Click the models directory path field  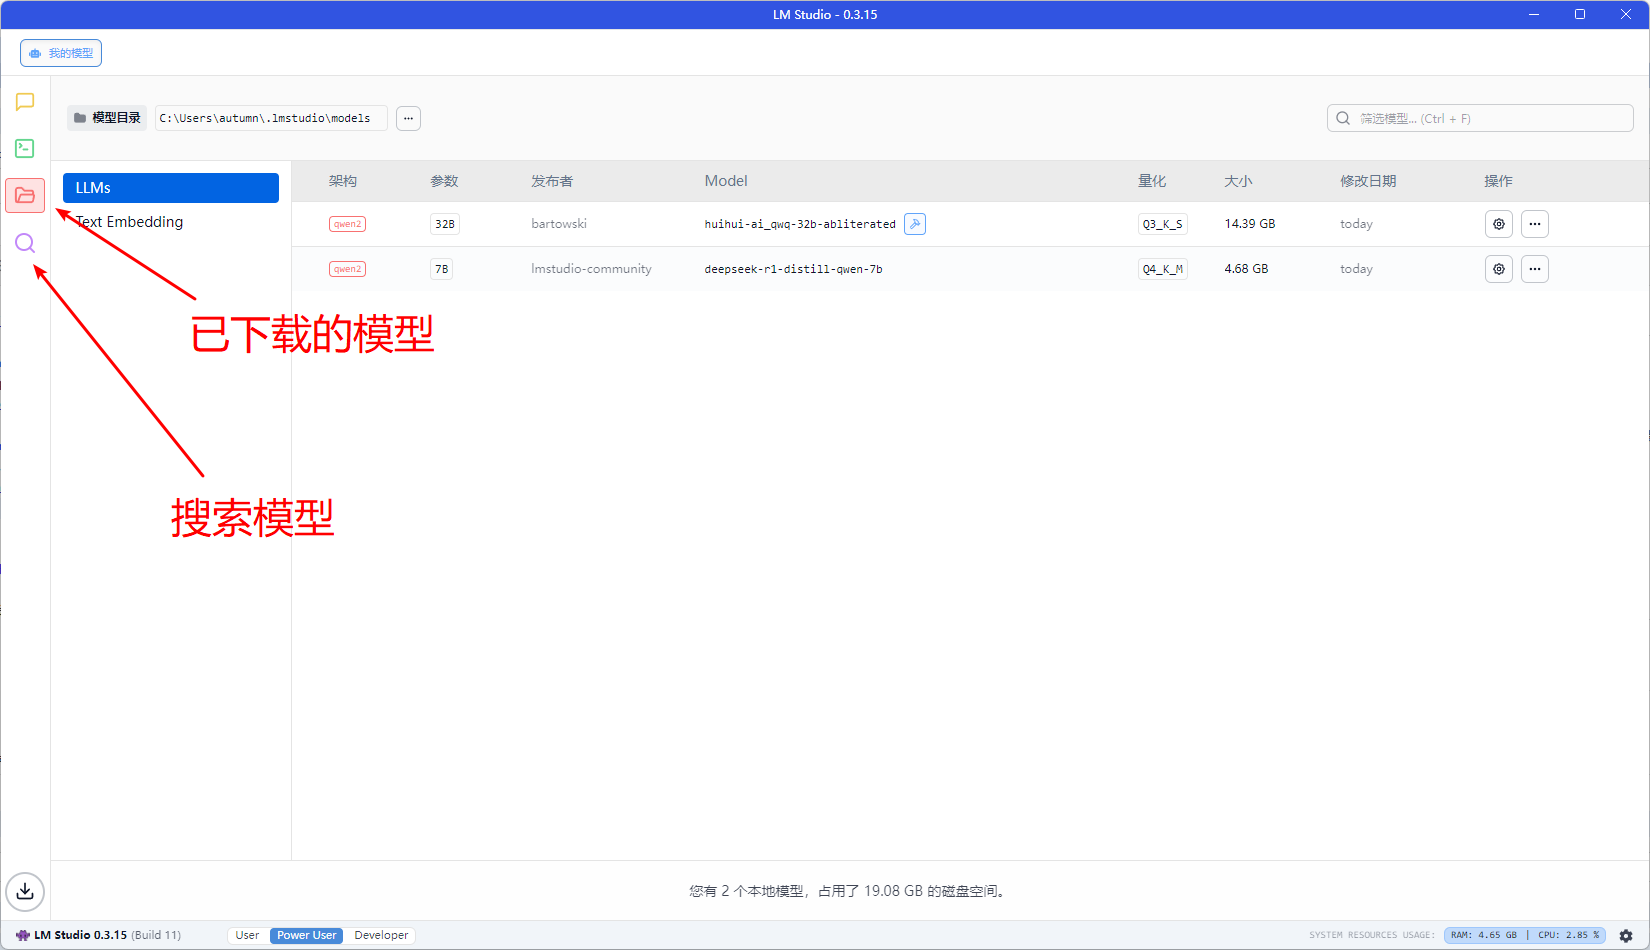coord(271,118)
